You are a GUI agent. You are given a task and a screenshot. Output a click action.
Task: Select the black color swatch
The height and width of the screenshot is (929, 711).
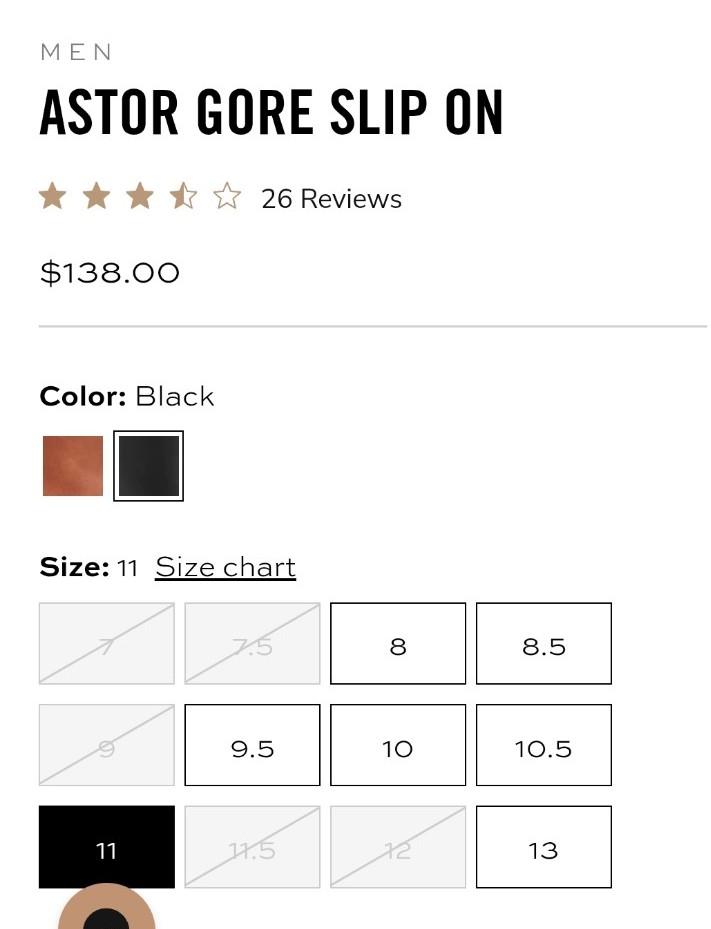point(148,466)
